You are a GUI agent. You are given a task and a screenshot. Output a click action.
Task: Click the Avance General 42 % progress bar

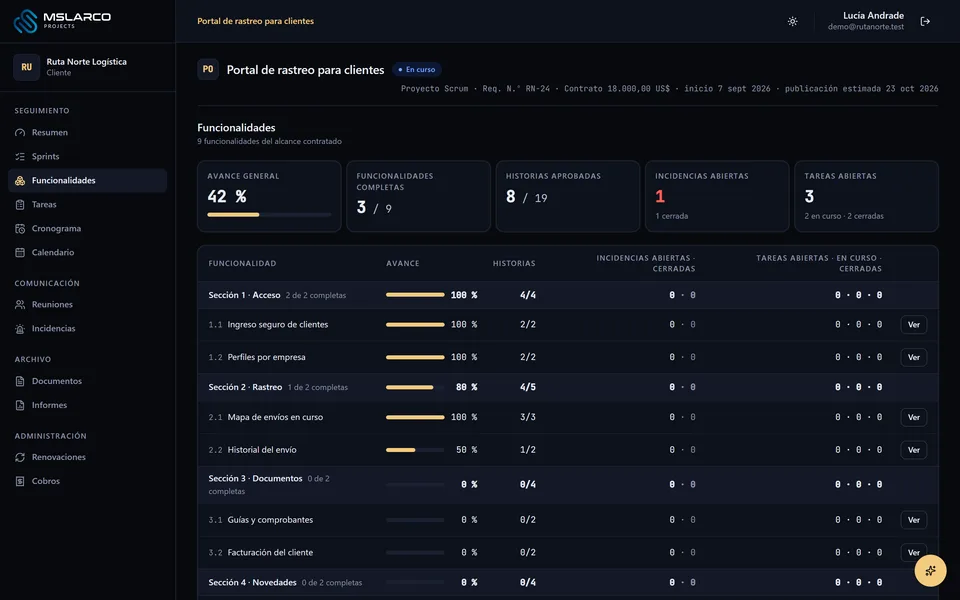269,215
